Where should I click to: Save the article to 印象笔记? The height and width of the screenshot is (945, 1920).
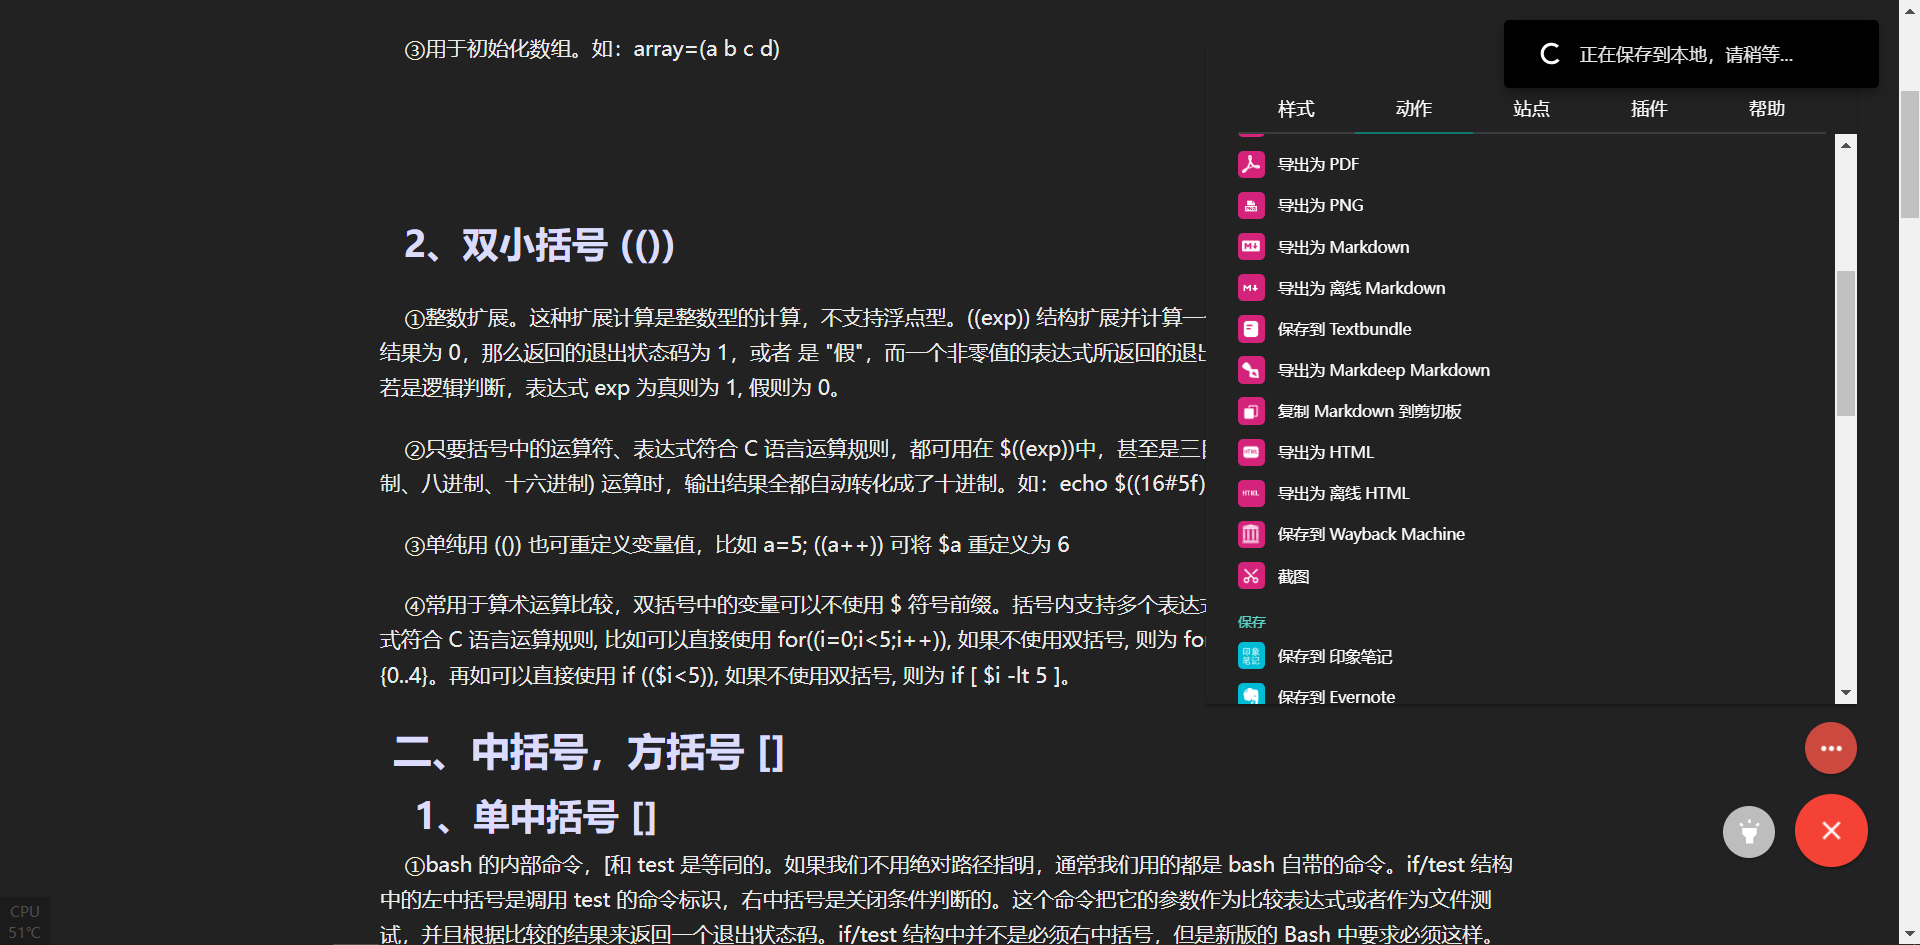(x=1334, y=657)
